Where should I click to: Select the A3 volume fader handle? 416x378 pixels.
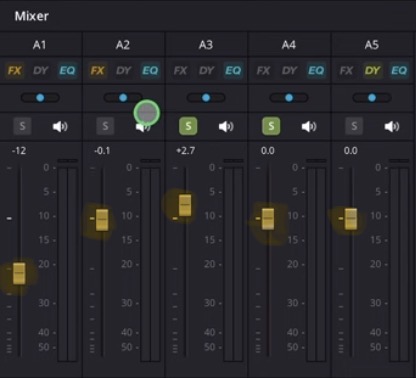click(185, 205)
